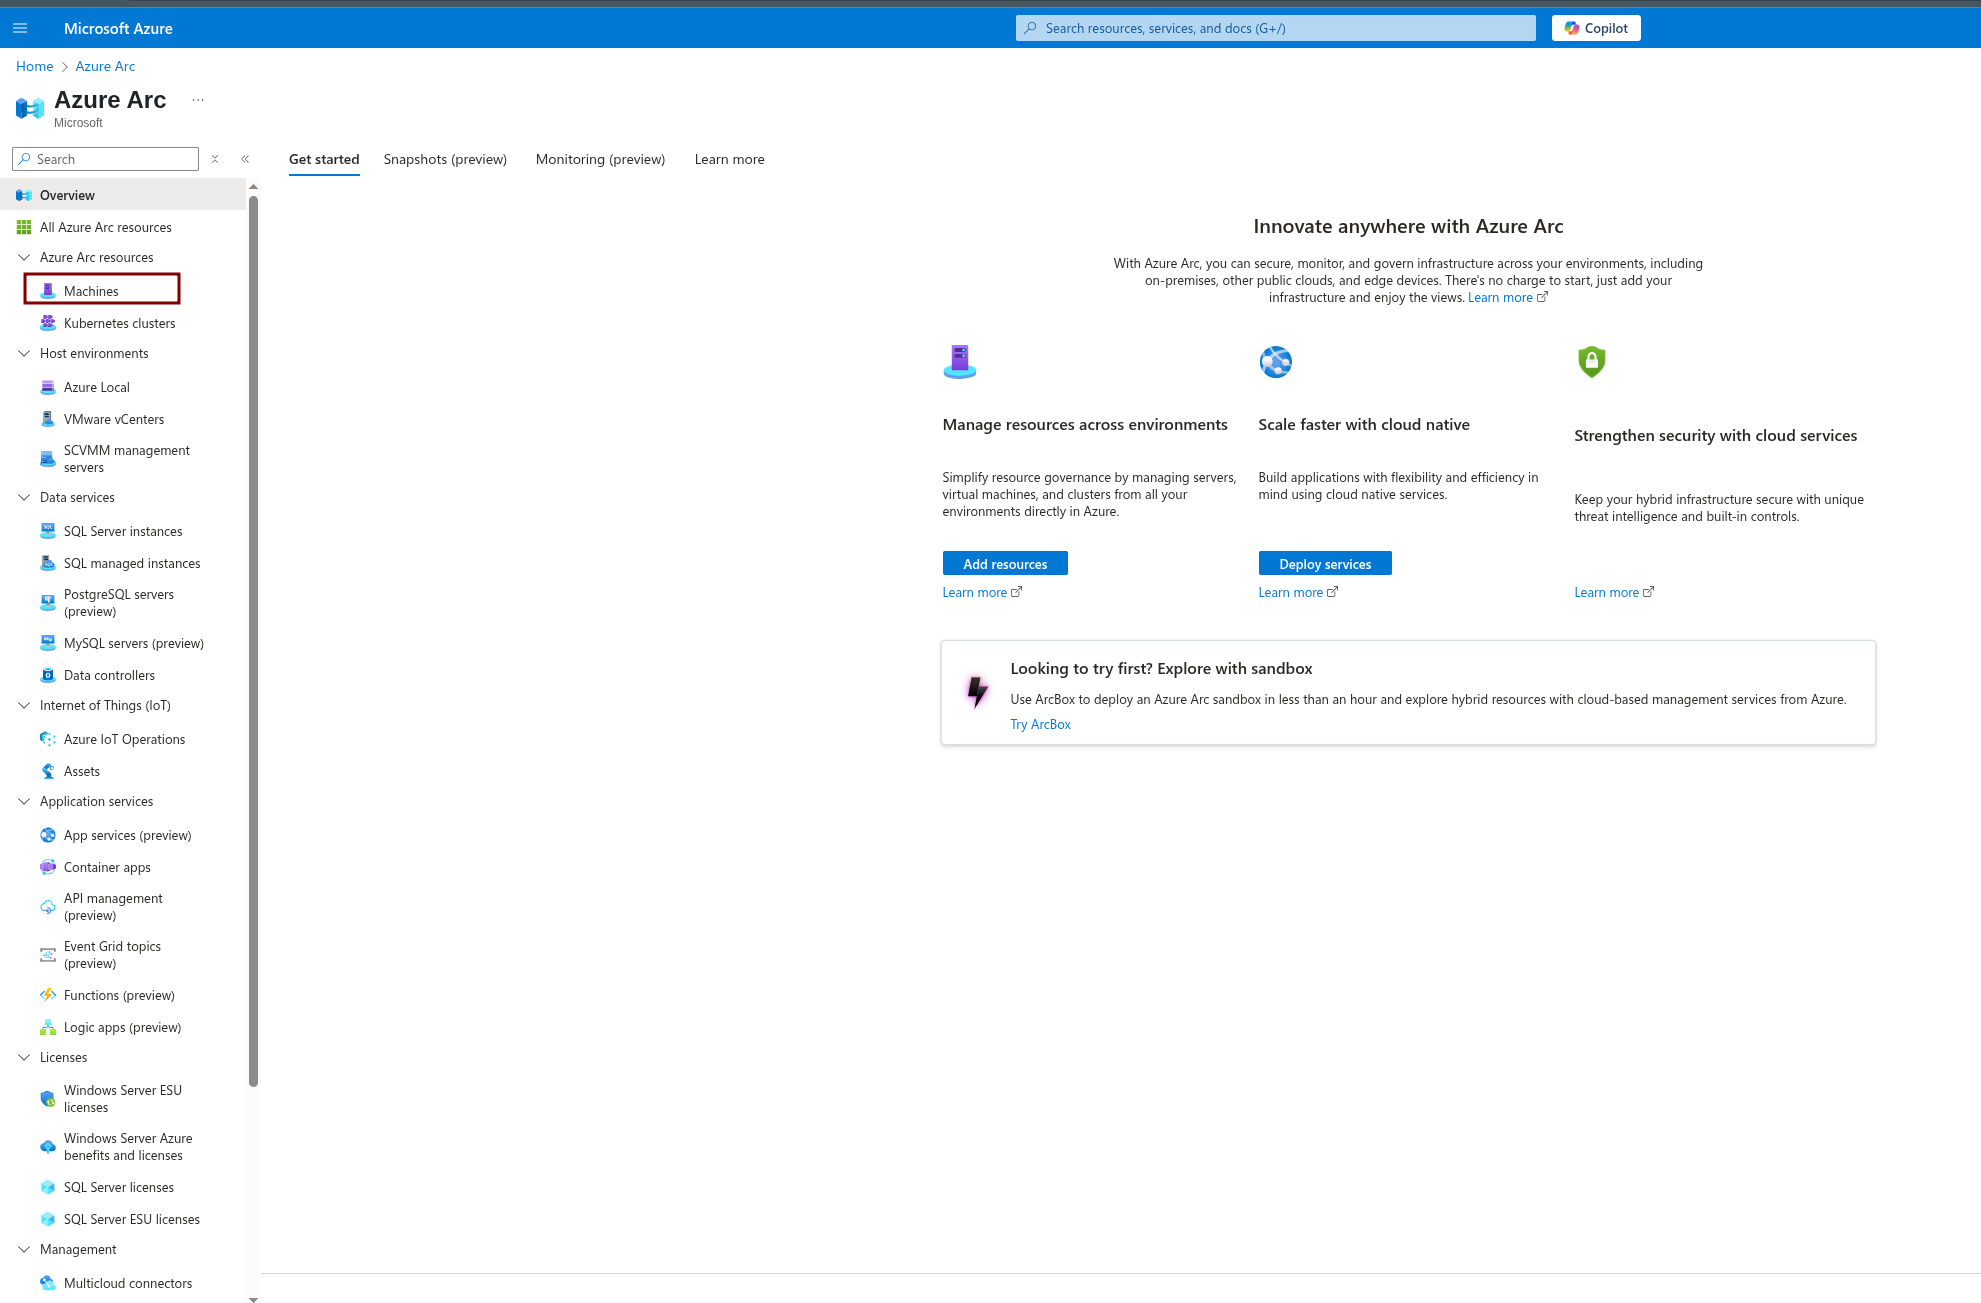Click the sidebar scroll down arrow
The height and width of the screenshot is (1303, 1981).
tap(253, 1298)
